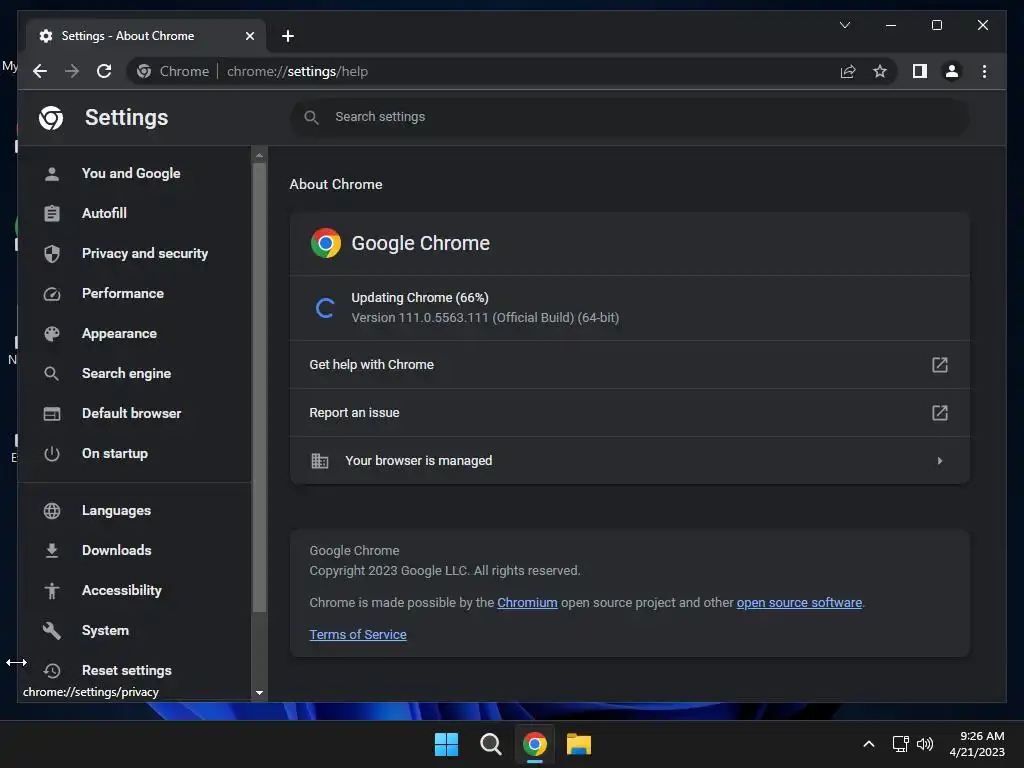Select Downloads in sidebar
Screen dimensions: 1024x768
(x=117, y=550)
